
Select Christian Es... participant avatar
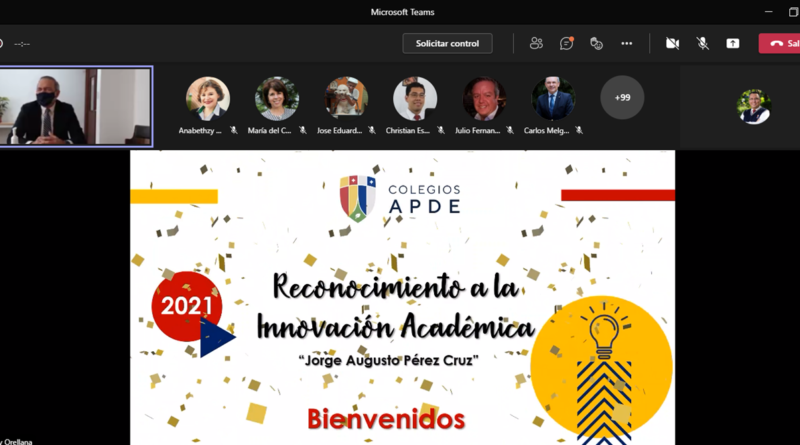415,98
